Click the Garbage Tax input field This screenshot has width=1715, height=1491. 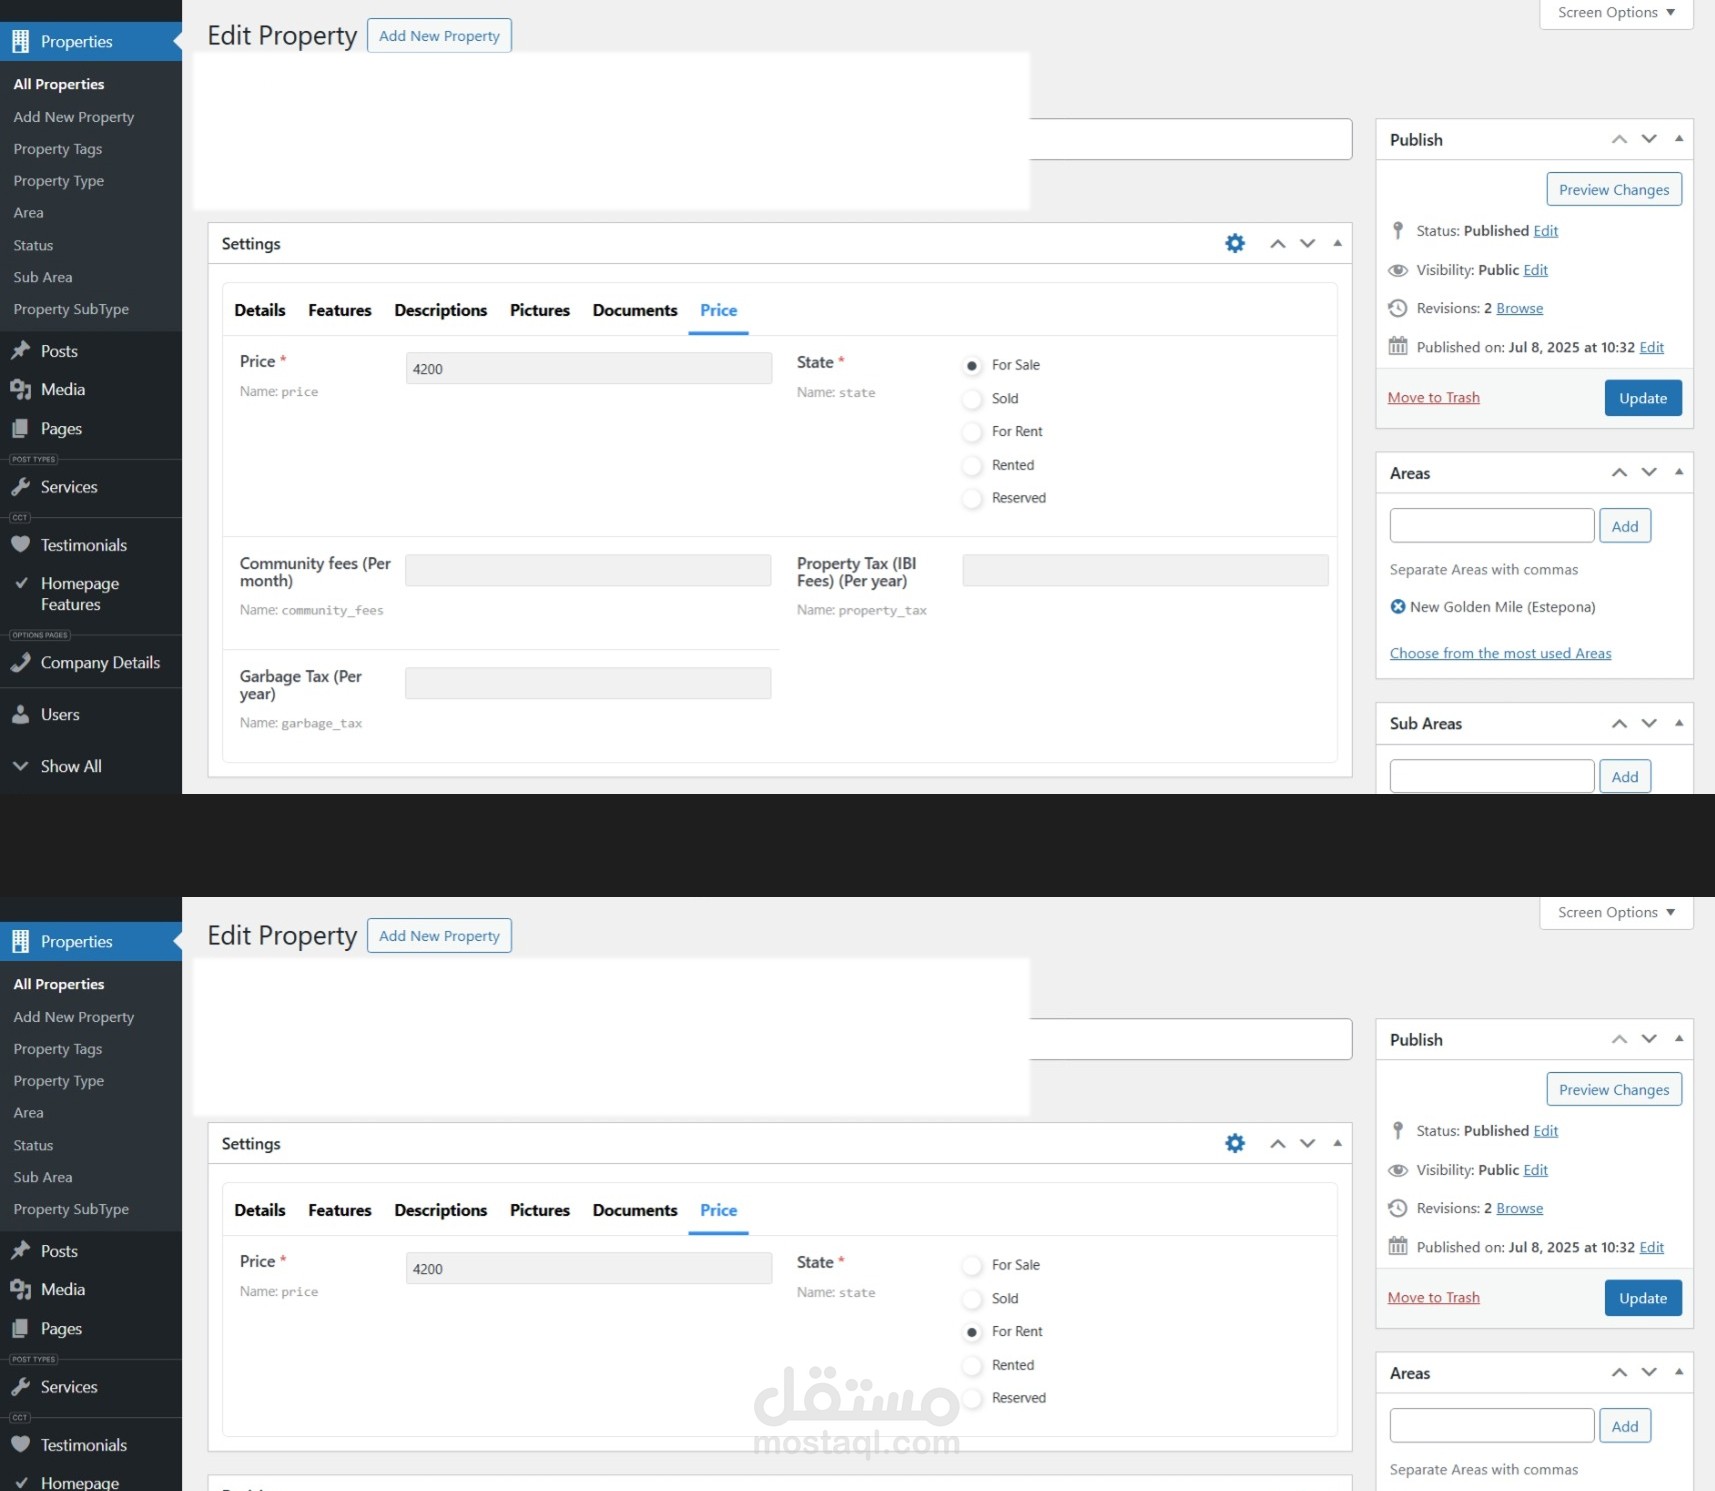coord(588,683)
